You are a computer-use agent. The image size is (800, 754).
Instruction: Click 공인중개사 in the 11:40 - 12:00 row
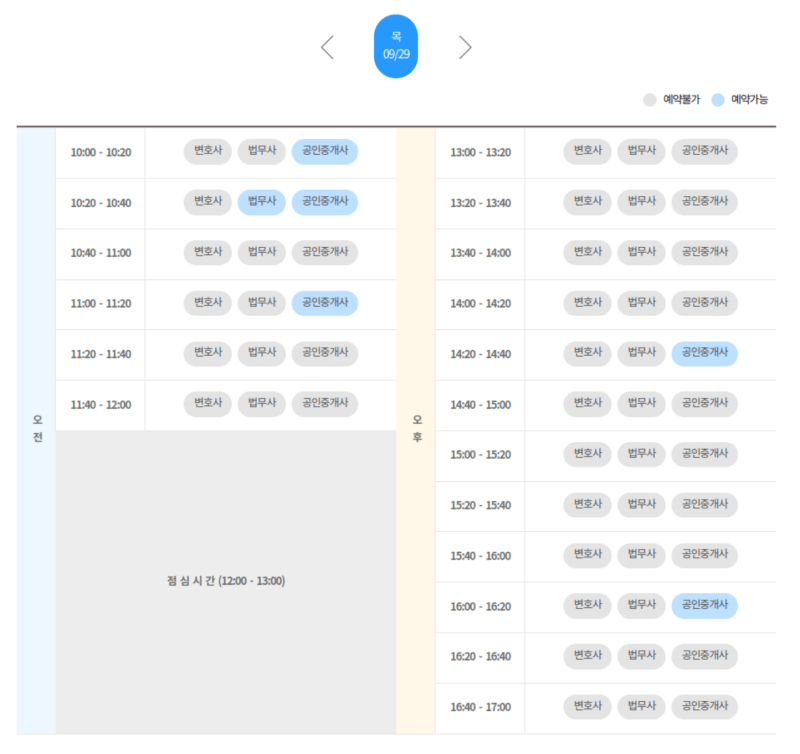coord(325,404)
